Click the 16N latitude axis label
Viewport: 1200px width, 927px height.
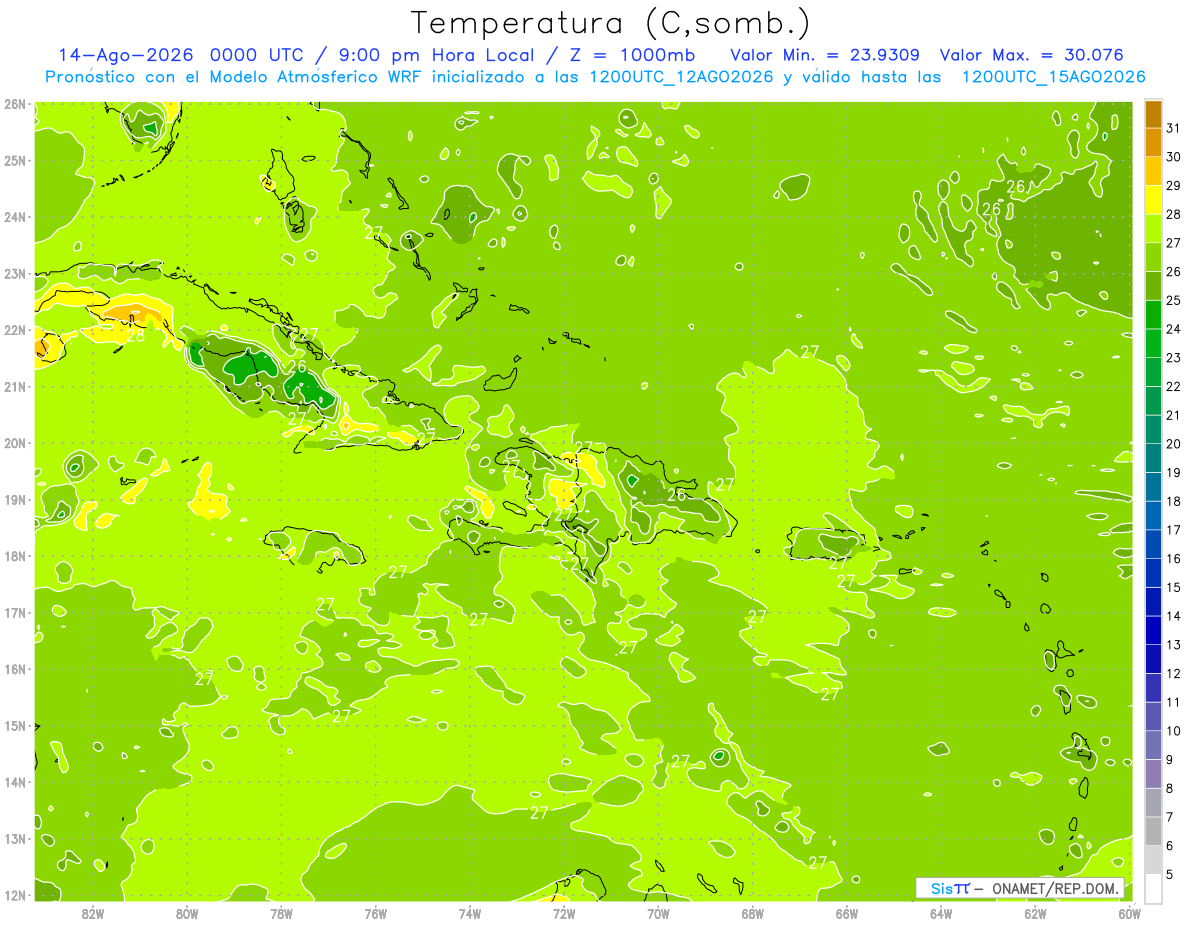[14, 669]
